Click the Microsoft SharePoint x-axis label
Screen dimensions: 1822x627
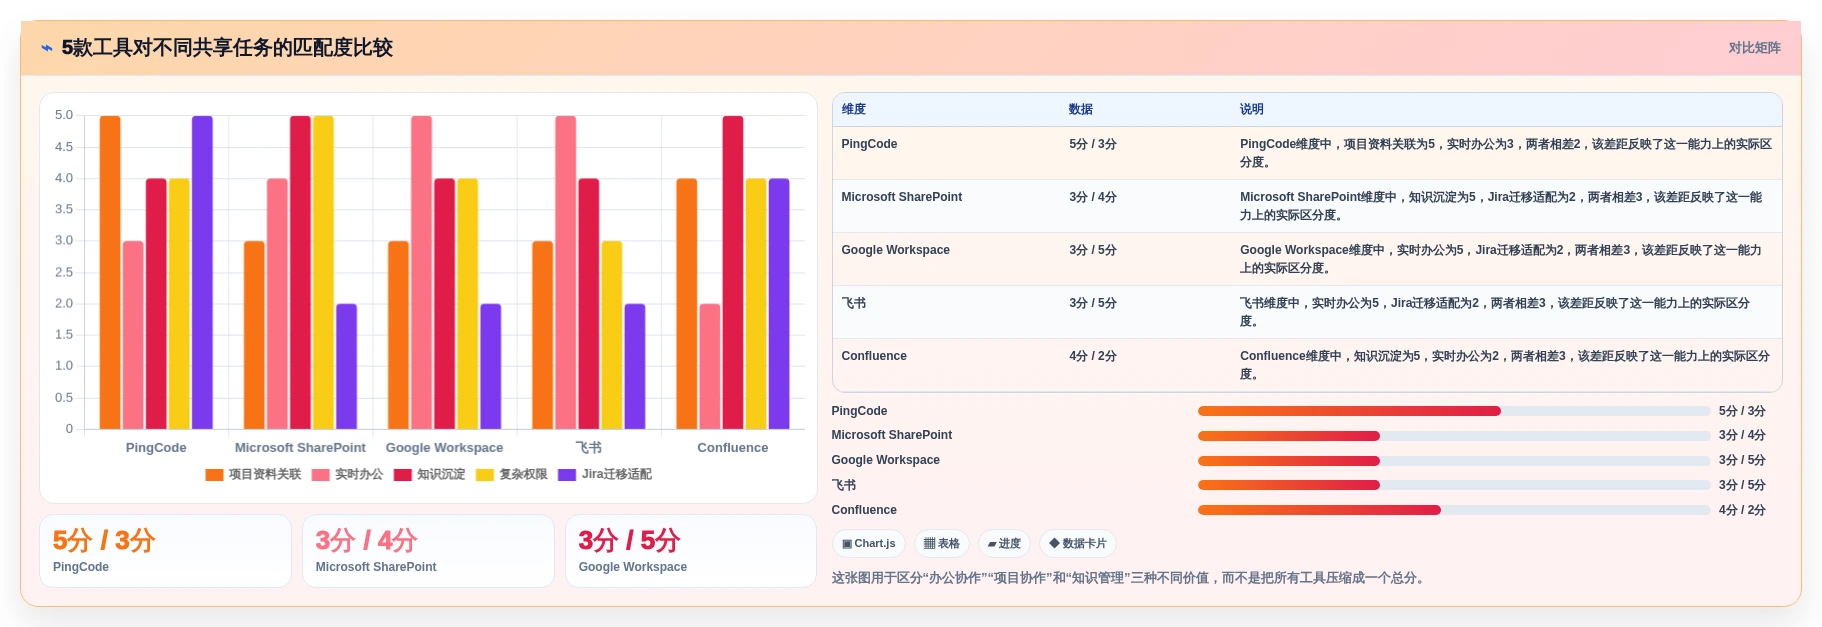click(x=300, y=448)
